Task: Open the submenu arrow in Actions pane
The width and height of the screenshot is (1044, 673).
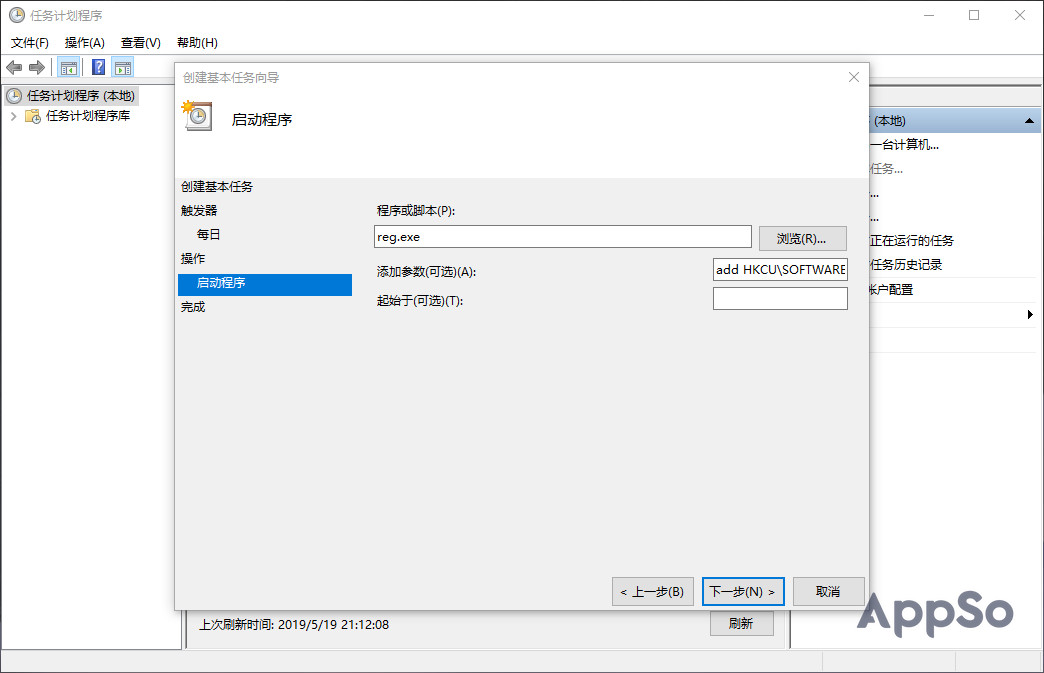Action: click(1030, 314)
